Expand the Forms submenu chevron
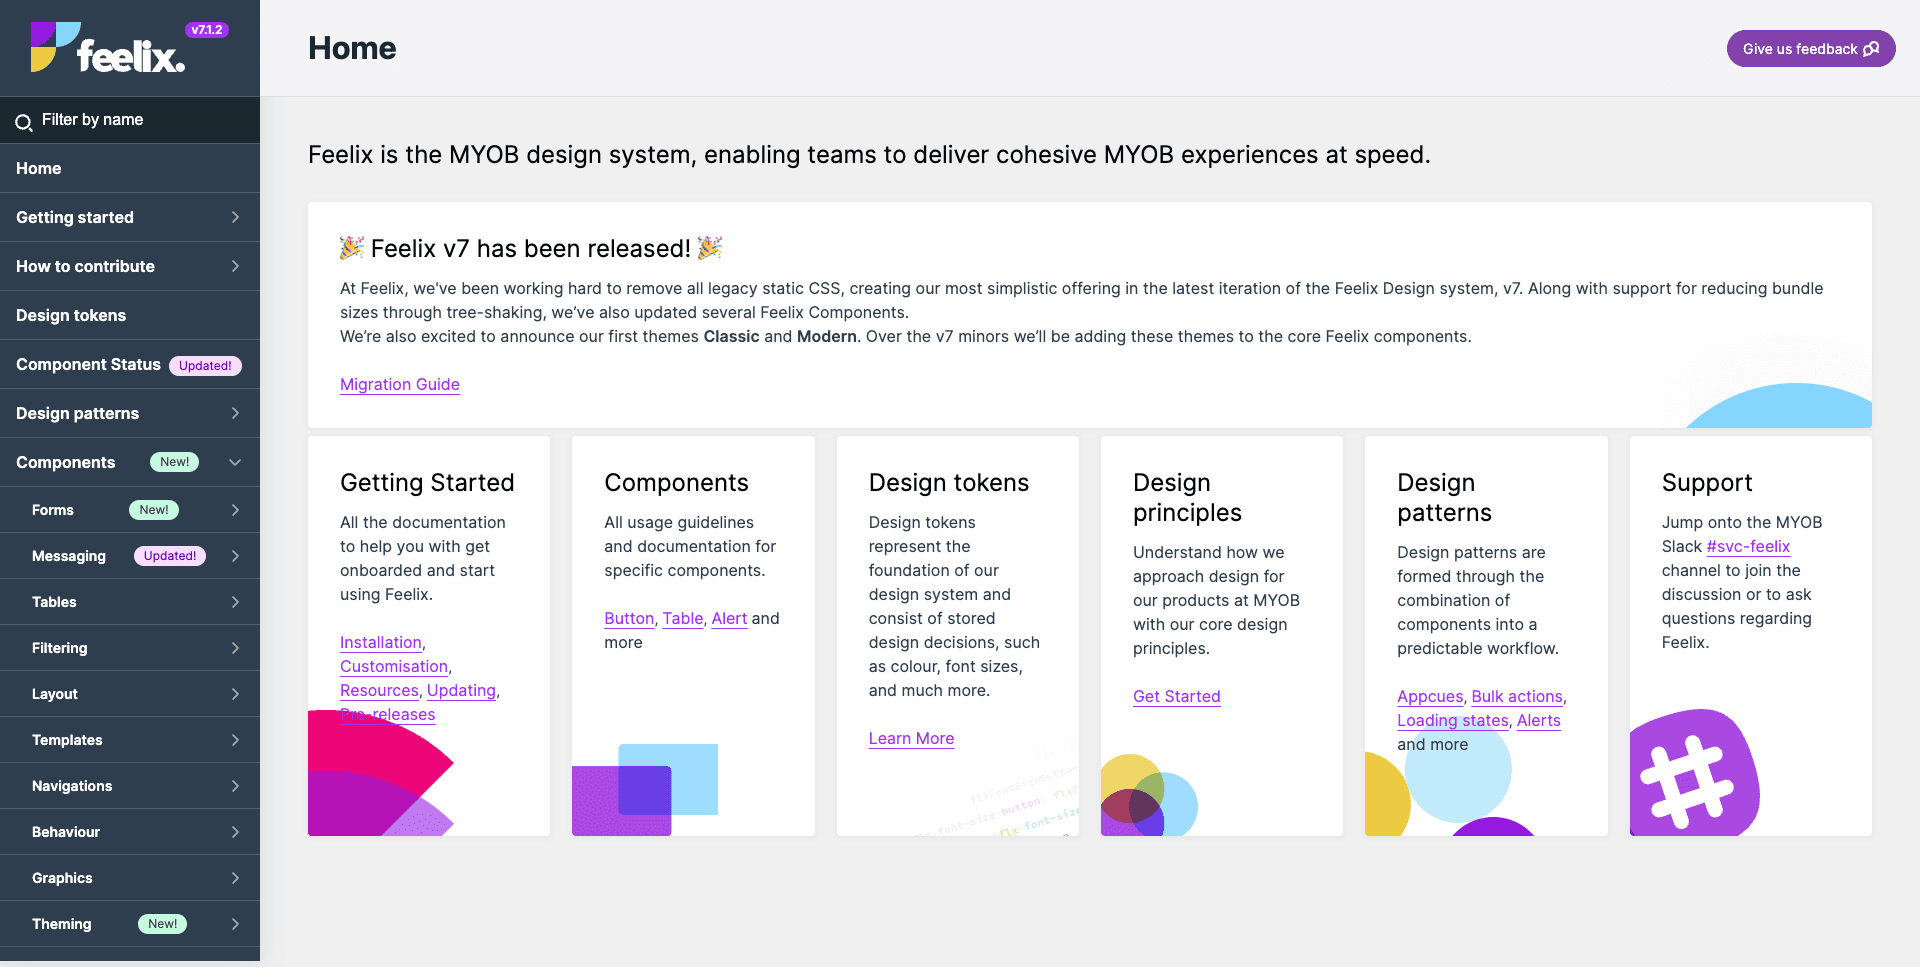The height and width of the screenshot is (967, 1920). 235,510
